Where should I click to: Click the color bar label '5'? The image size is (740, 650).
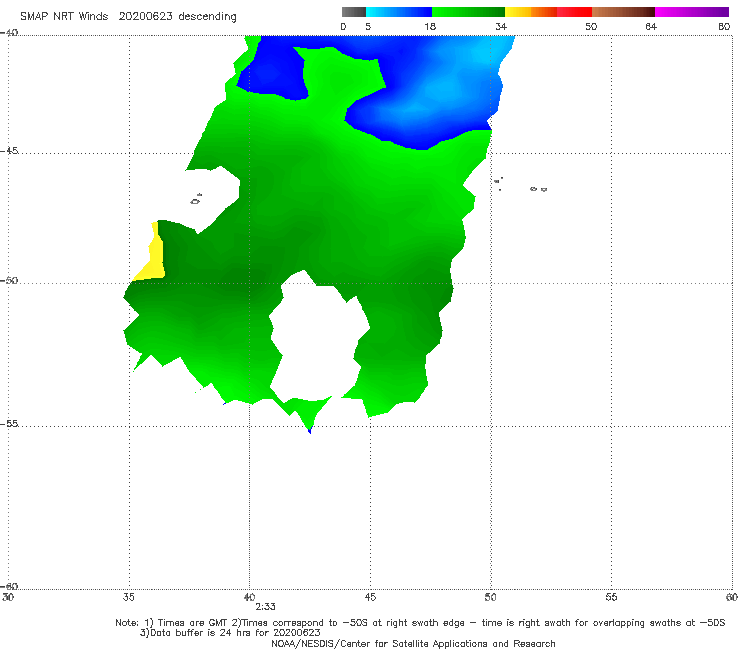[x=368, y=26]
